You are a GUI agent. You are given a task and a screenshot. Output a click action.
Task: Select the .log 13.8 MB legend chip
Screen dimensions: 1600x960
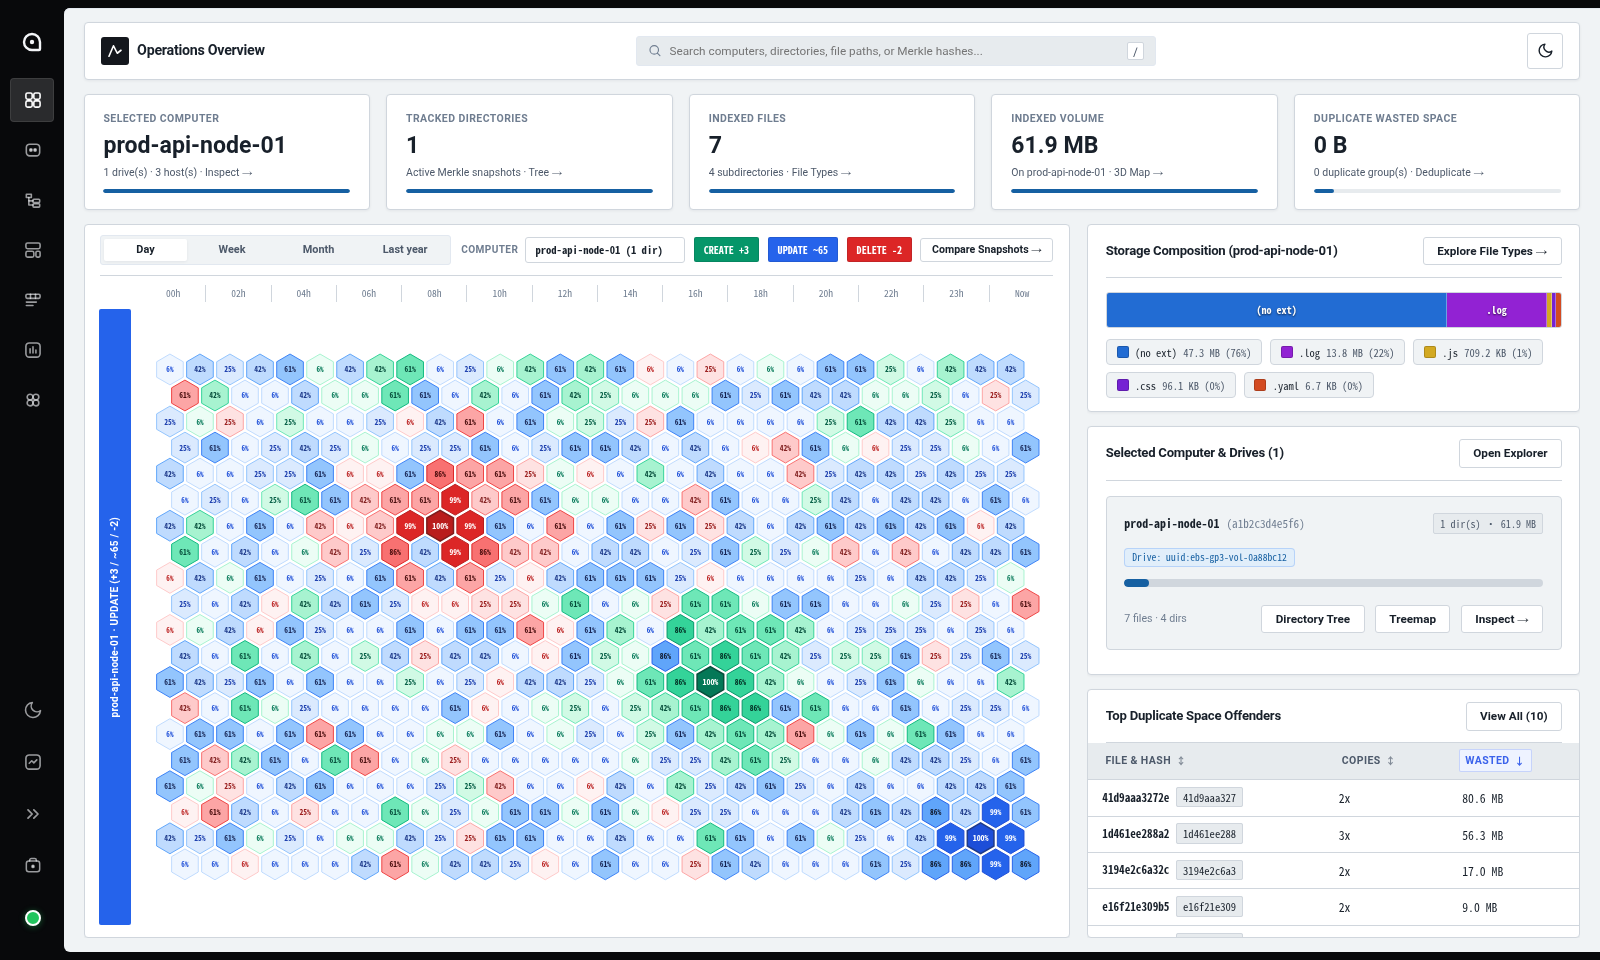click(1338, 352)
